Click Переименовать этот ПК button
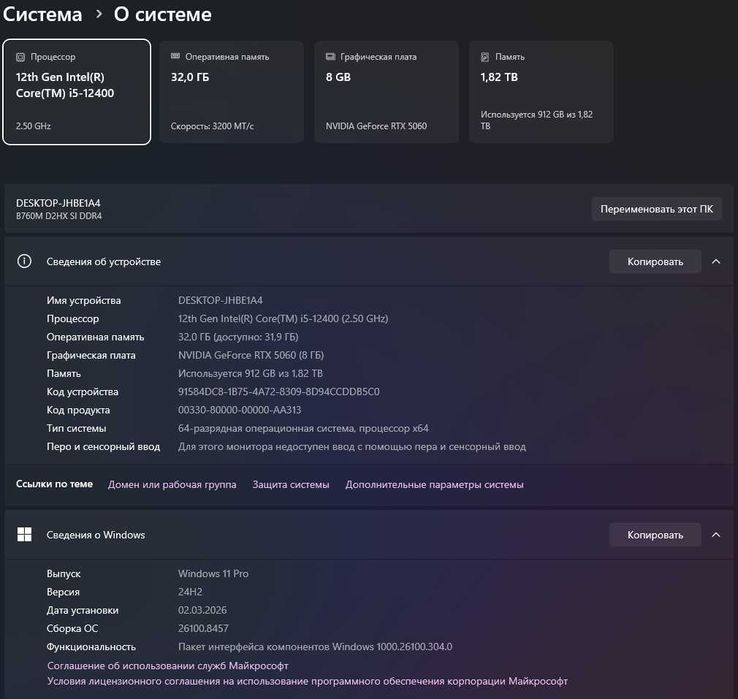This screenshot has height=699, width=738. (657, 209)
